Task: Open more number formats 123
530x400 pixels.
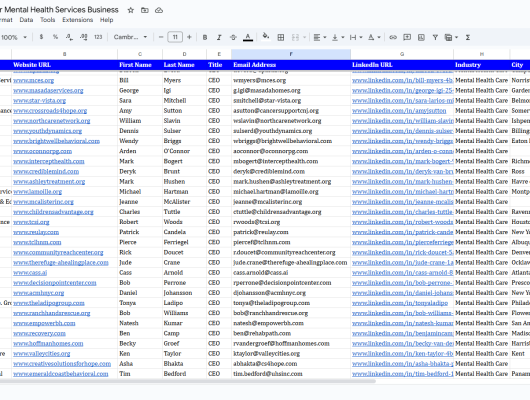Action: pos(98,37)
